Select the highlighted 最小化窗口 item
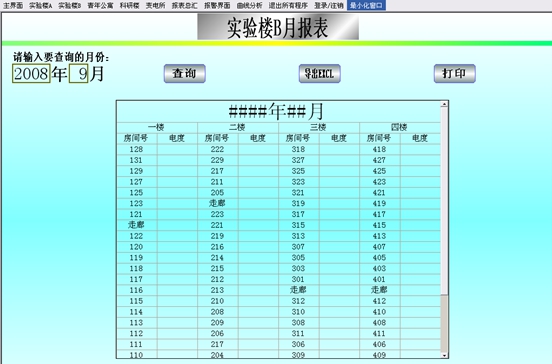The width and height of the screenshot is (552, 364). pos(366,5)
